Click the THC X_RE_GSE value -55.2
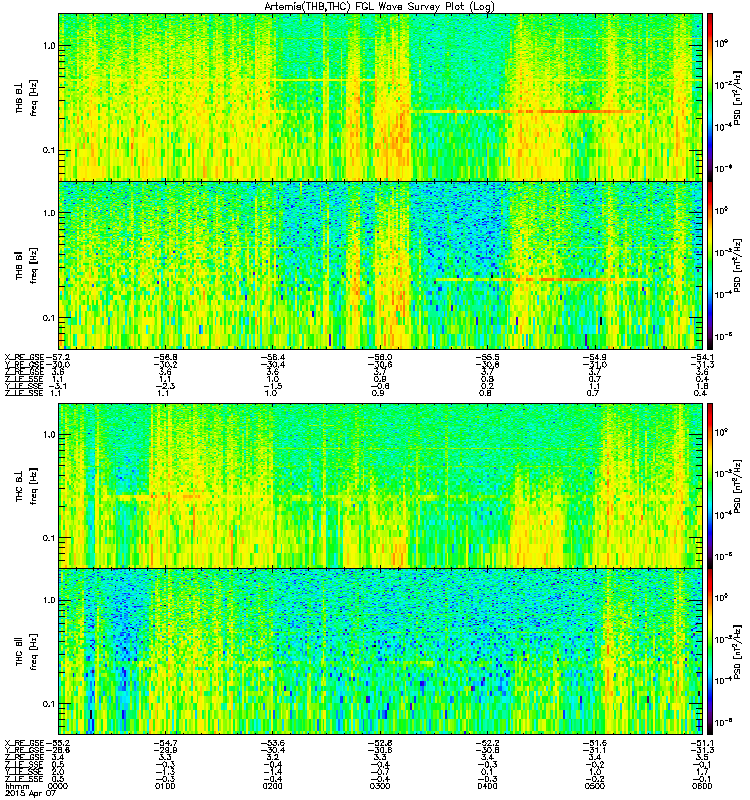Viewport: 750px width, 800px height. click(57, 743)
